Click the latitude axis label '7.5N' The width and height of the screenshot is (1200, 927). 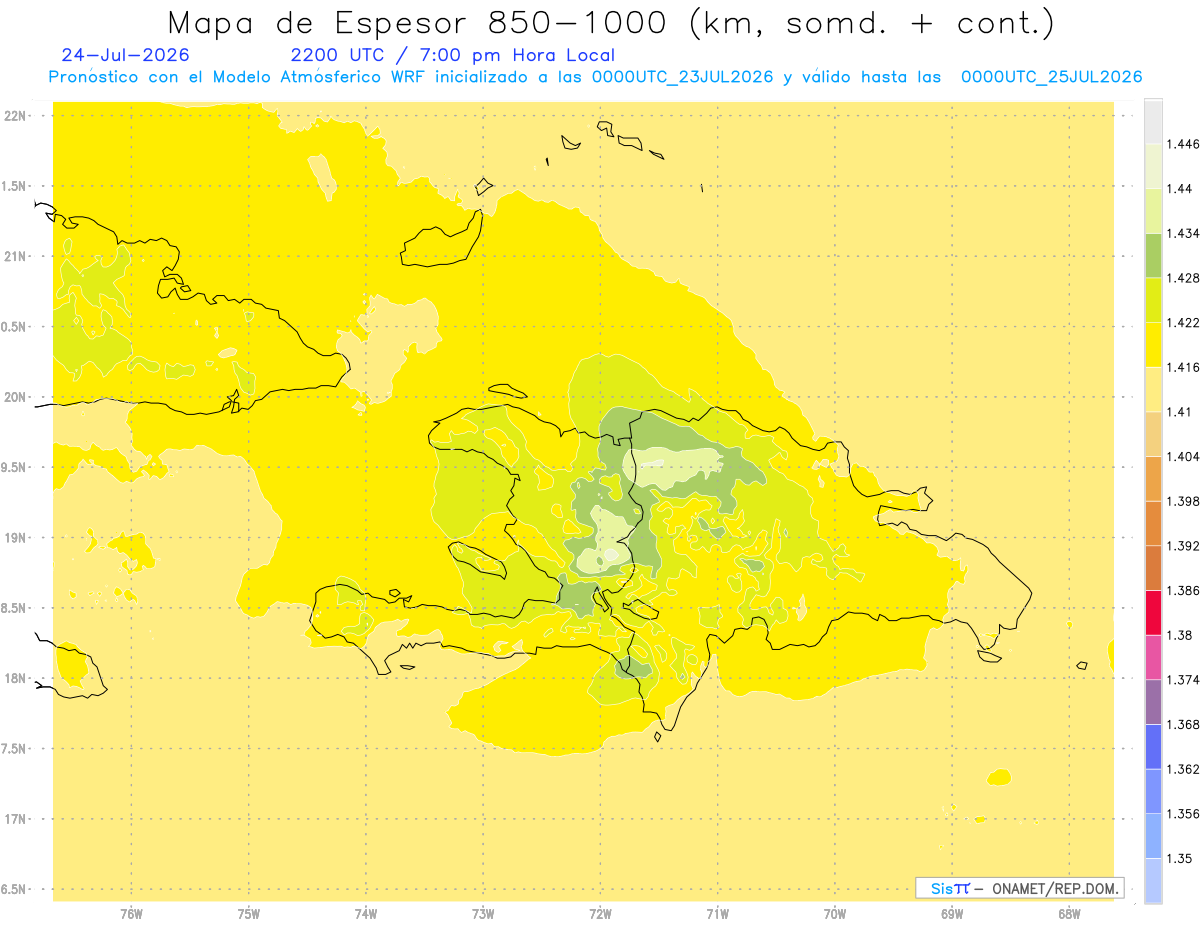point(14,749)
